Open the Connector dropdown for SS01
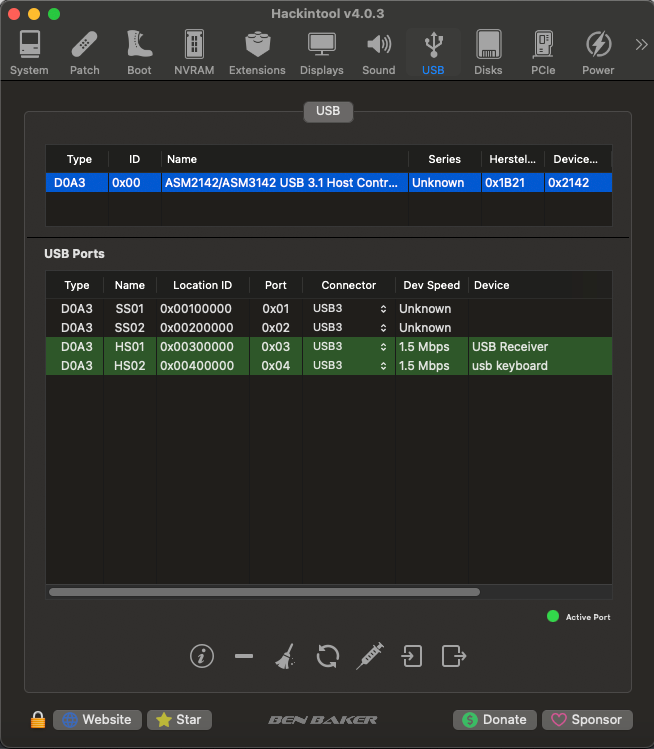The width and height of the screenshot is (654, 749). [349, 309]
